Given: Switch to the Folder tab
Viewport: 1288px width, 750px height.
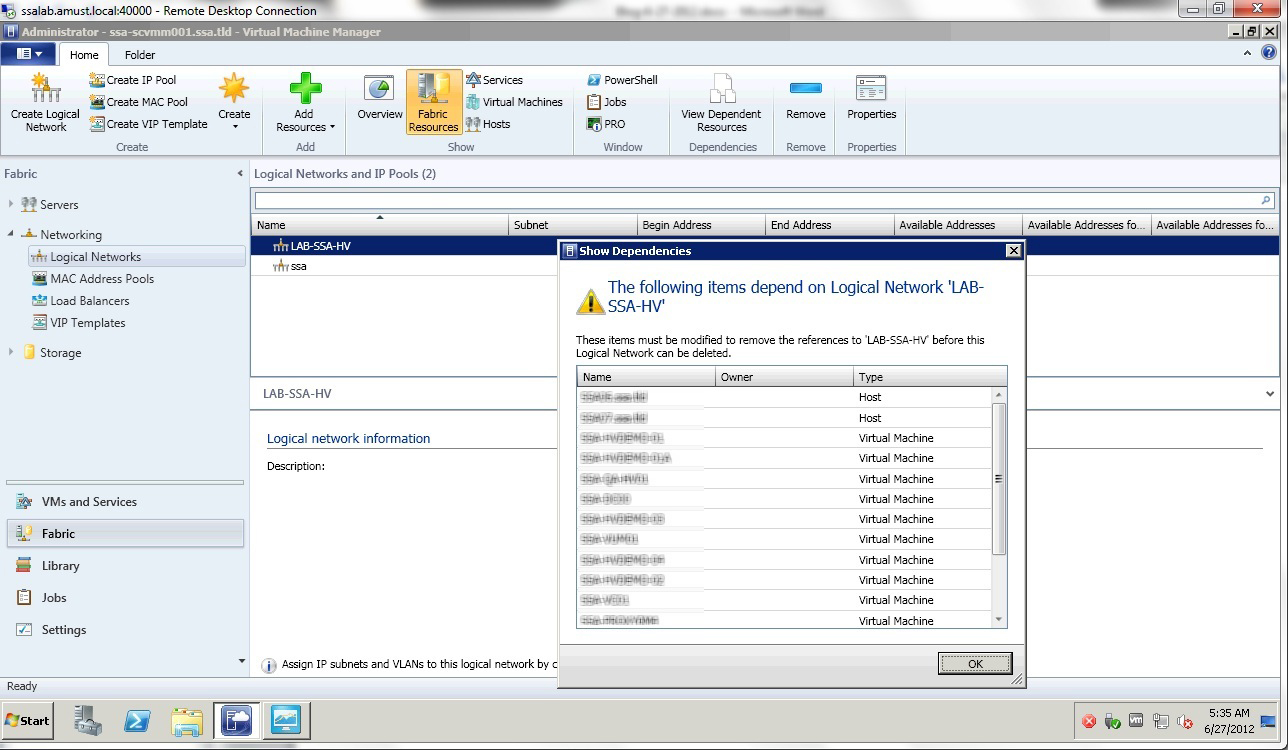Looking at the screenshot, I should [140, 55].
